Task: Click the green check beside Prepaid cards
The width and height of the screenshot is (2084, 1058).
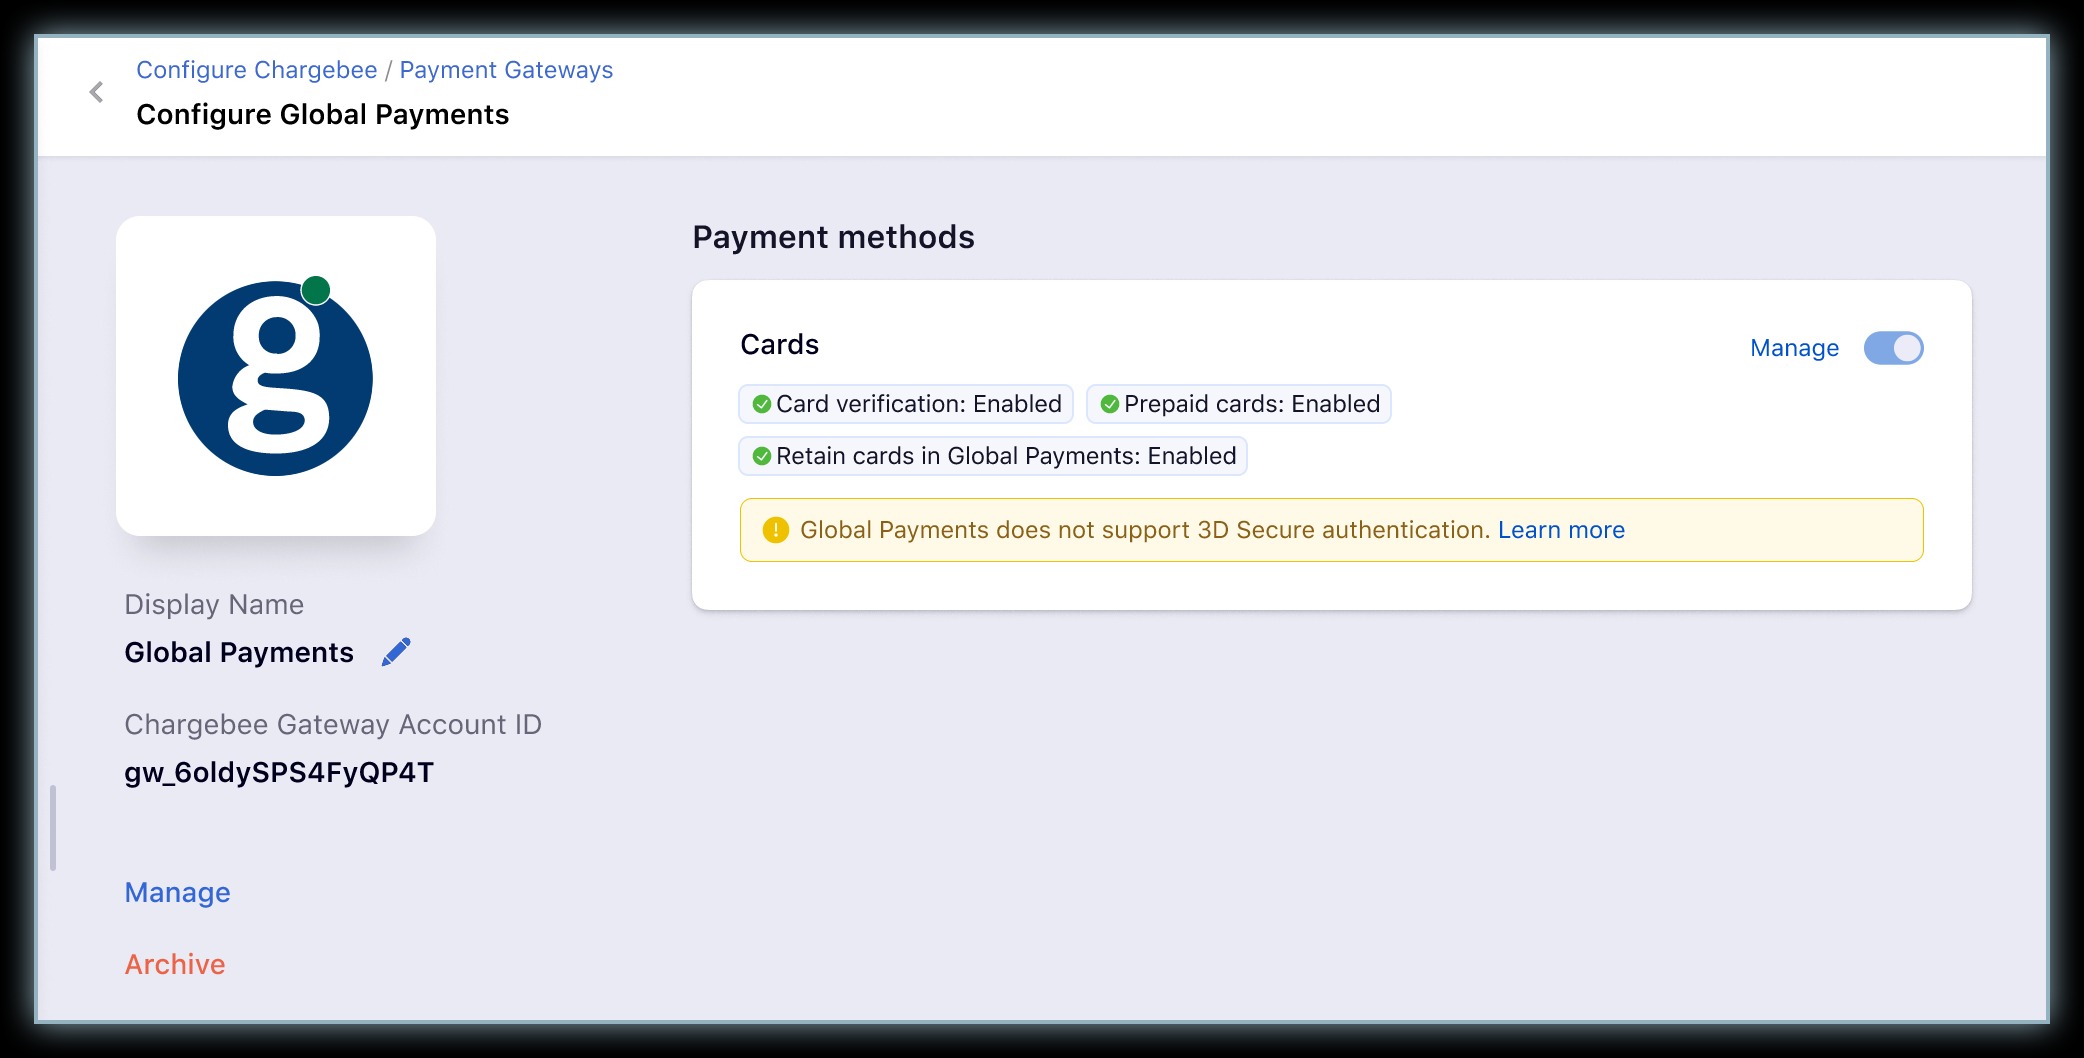Action: tap(1109, 404)
